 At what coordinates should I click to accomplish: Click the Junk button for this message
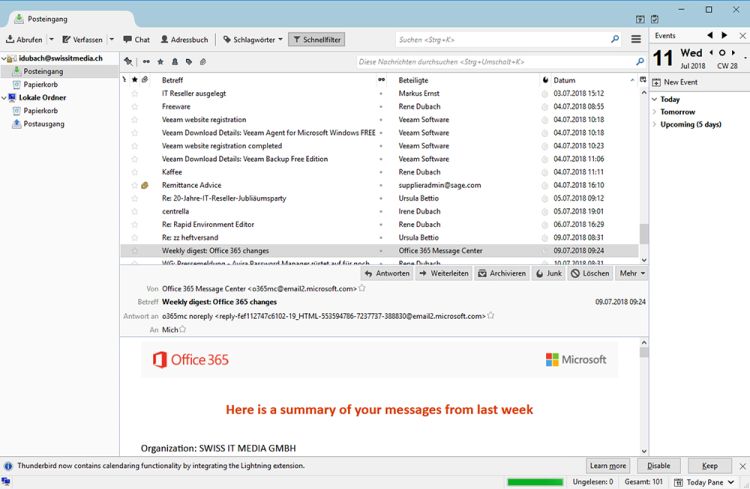549,273
